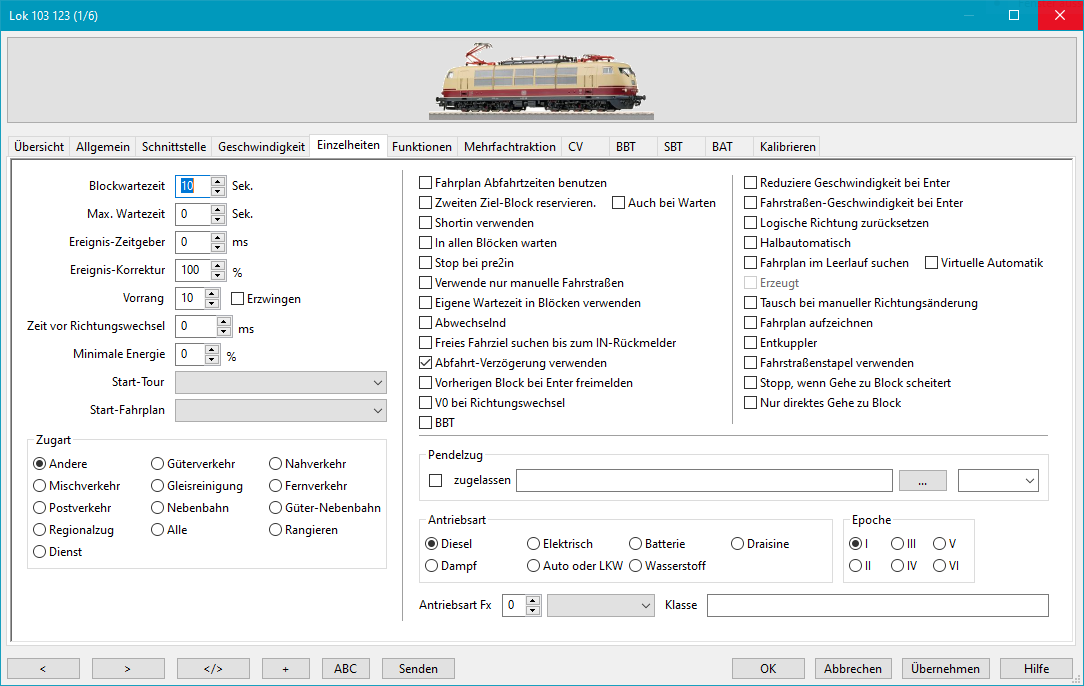
Task: Click the locomotive image banner
Action: pyautogui.click(x=541, y=81)
